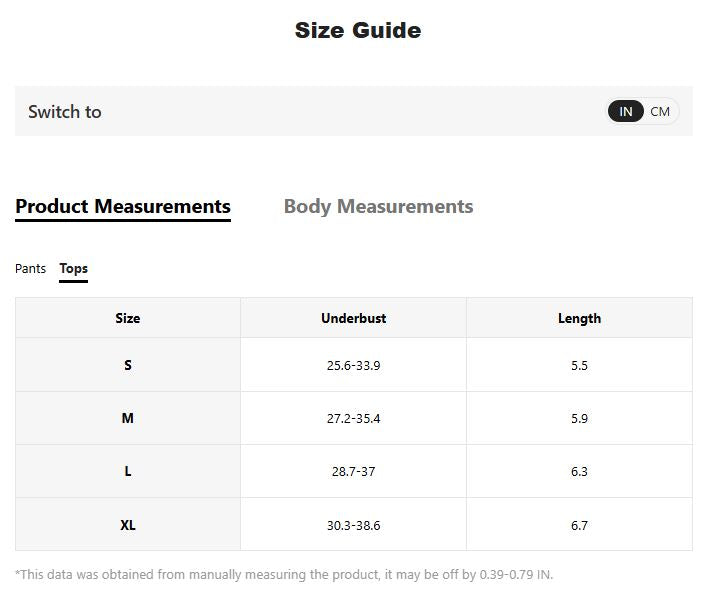Click the manual measurement disclaimer note

(x=284, y=574)
